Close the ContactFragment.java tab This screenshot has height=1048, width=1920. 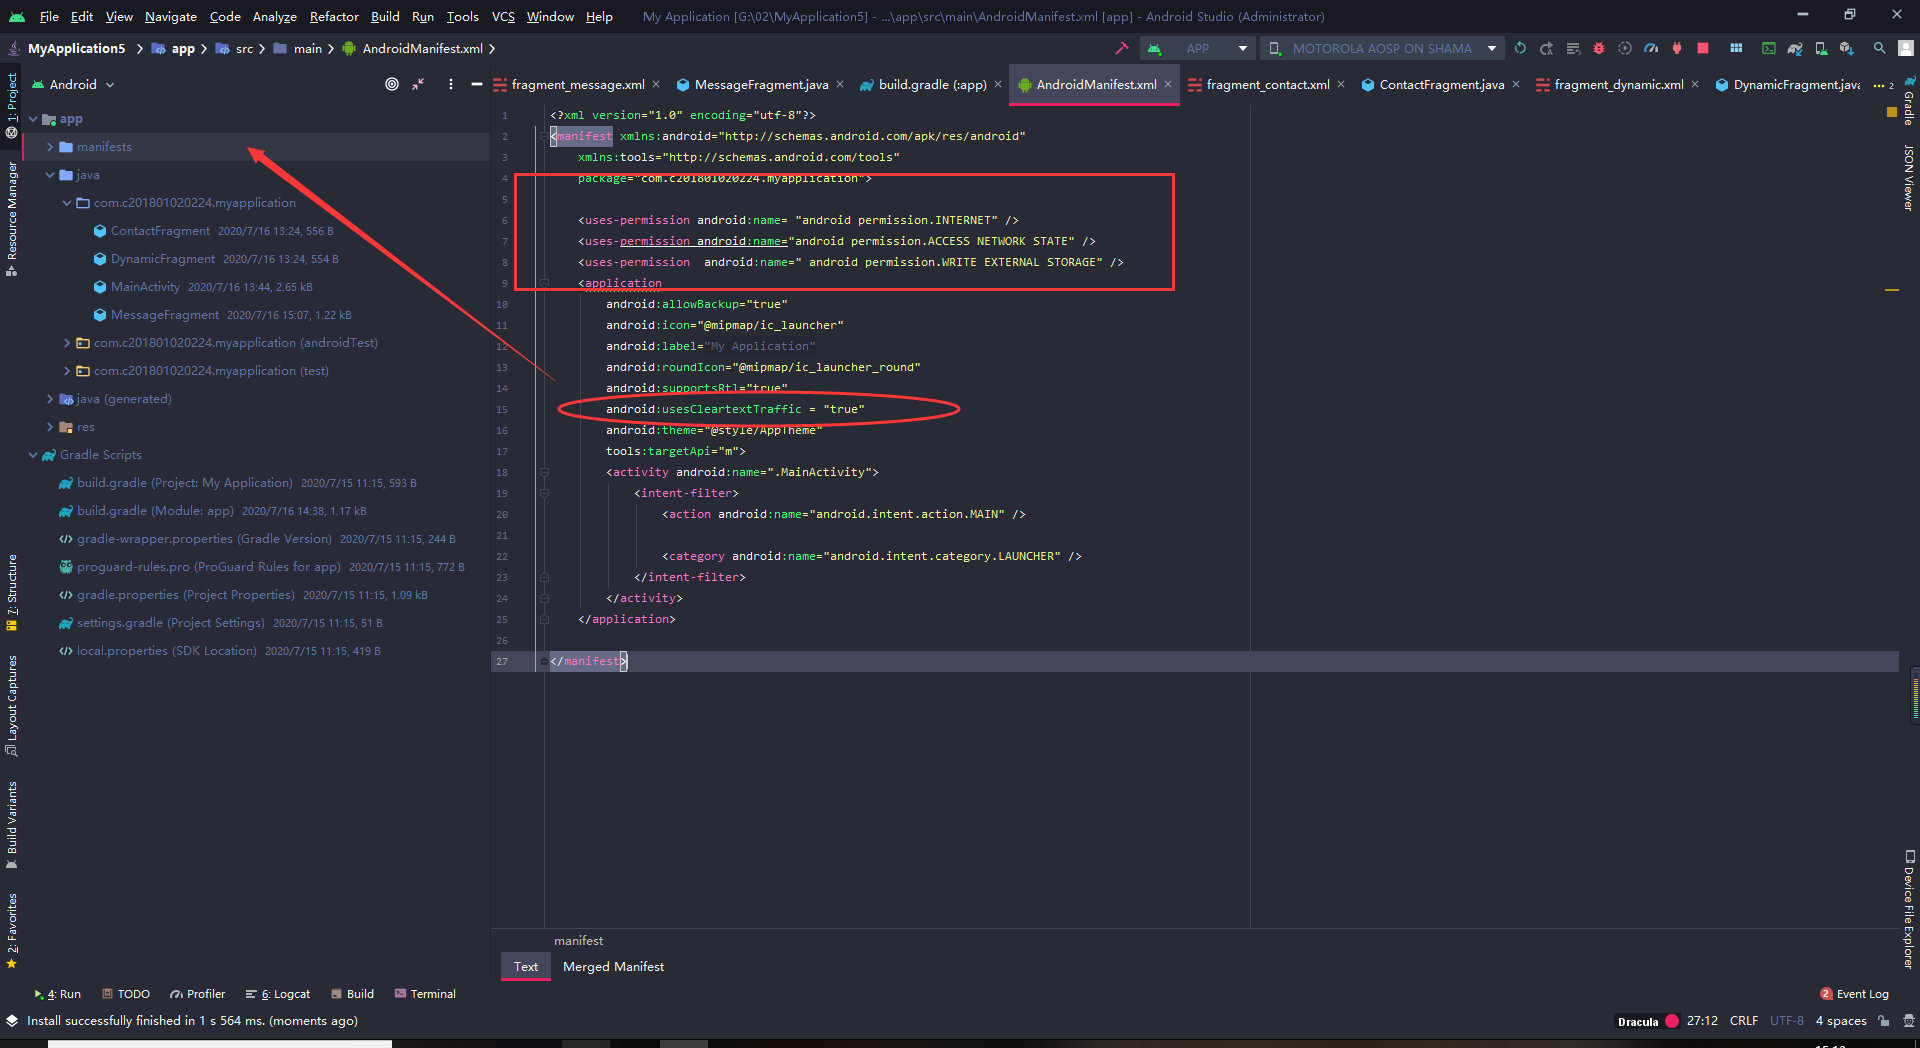pos(1516,85)
